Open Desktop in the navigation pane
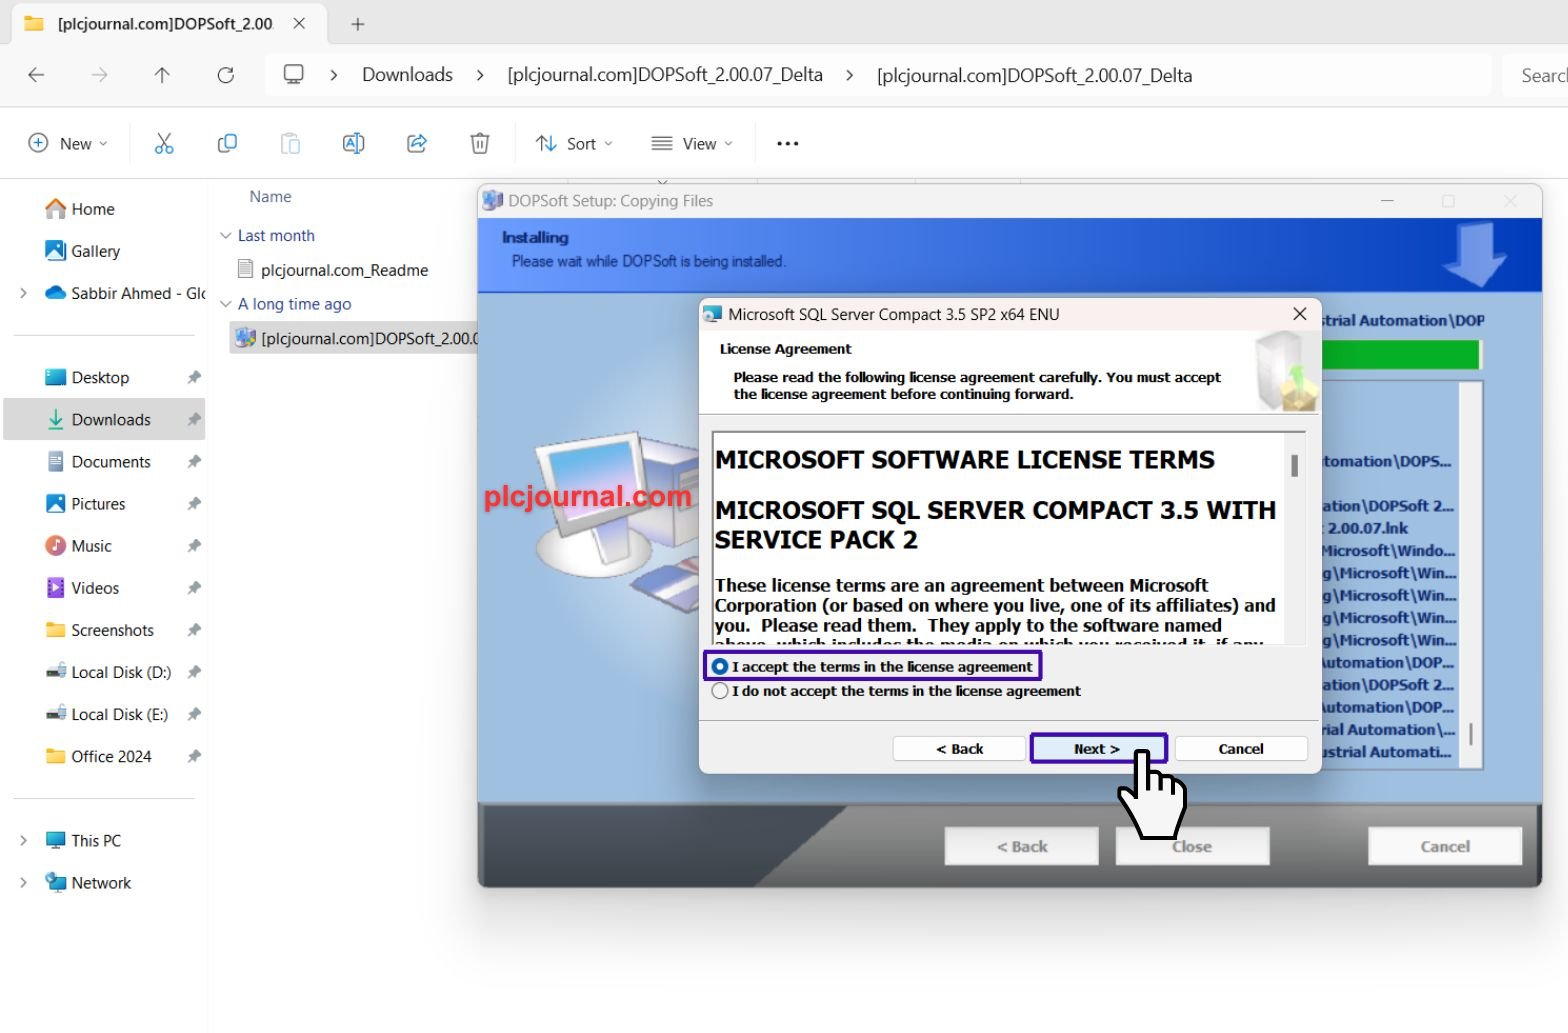1568x1033 pixels. coord(87,378)
